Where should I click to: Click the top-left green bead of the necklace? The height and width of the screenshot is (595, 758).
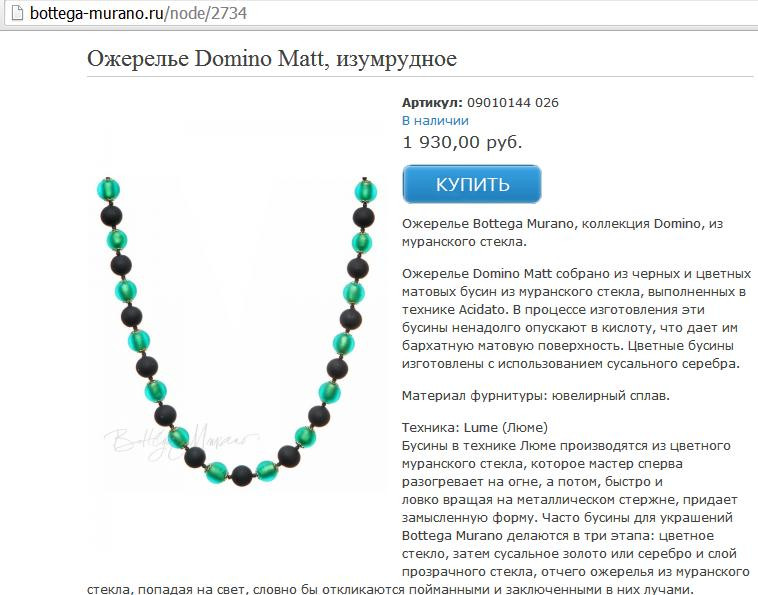(108, 189)
